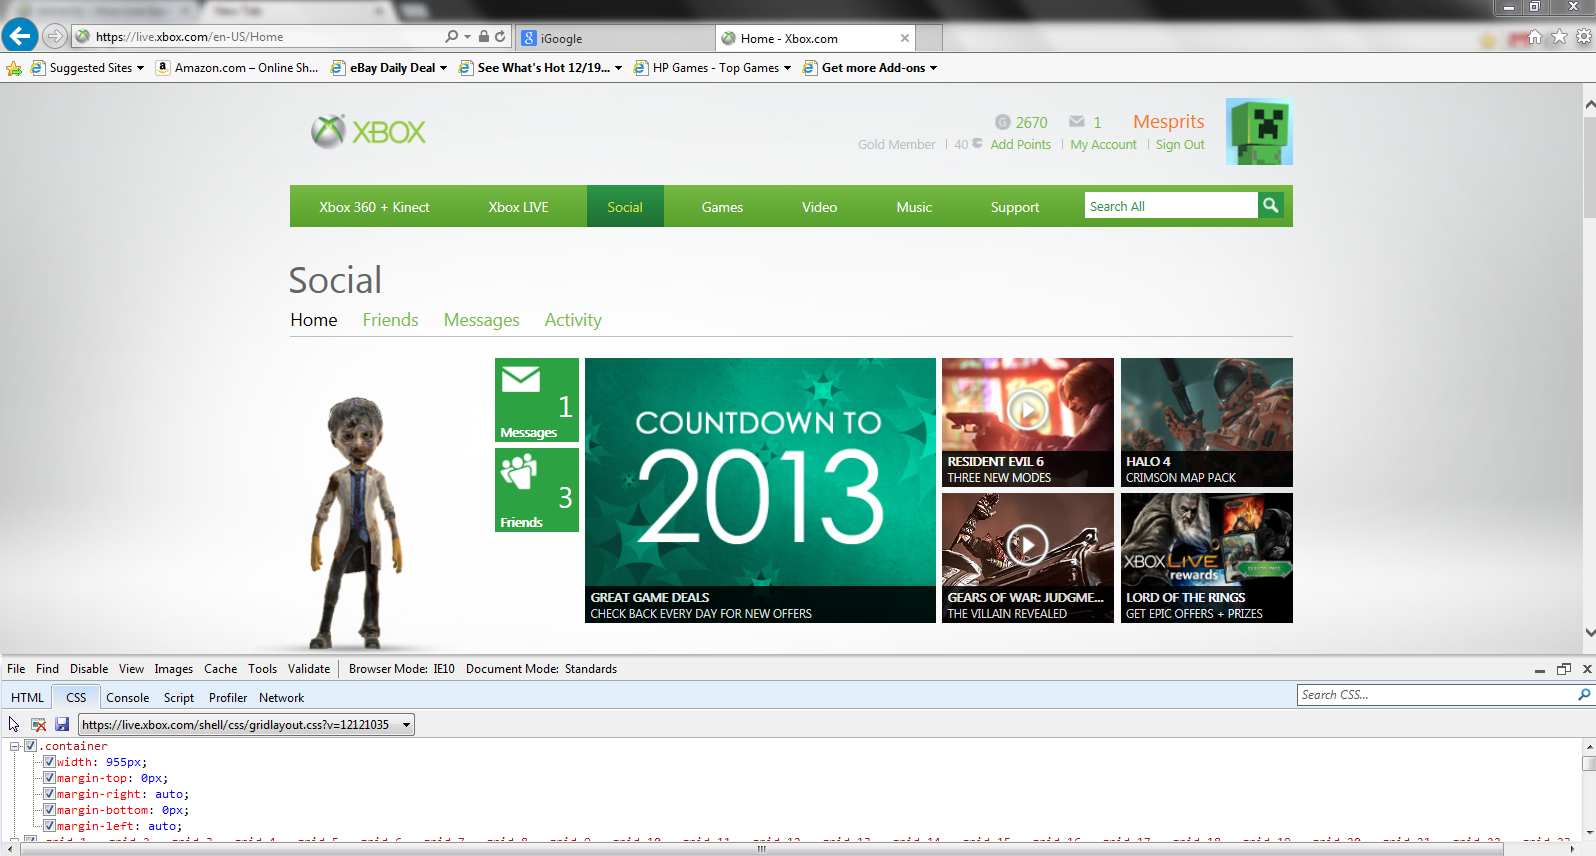Toggle the .container rule checkbox
Image resolution: width=1596 pixels, height=856 pixels.
point(31,746)
